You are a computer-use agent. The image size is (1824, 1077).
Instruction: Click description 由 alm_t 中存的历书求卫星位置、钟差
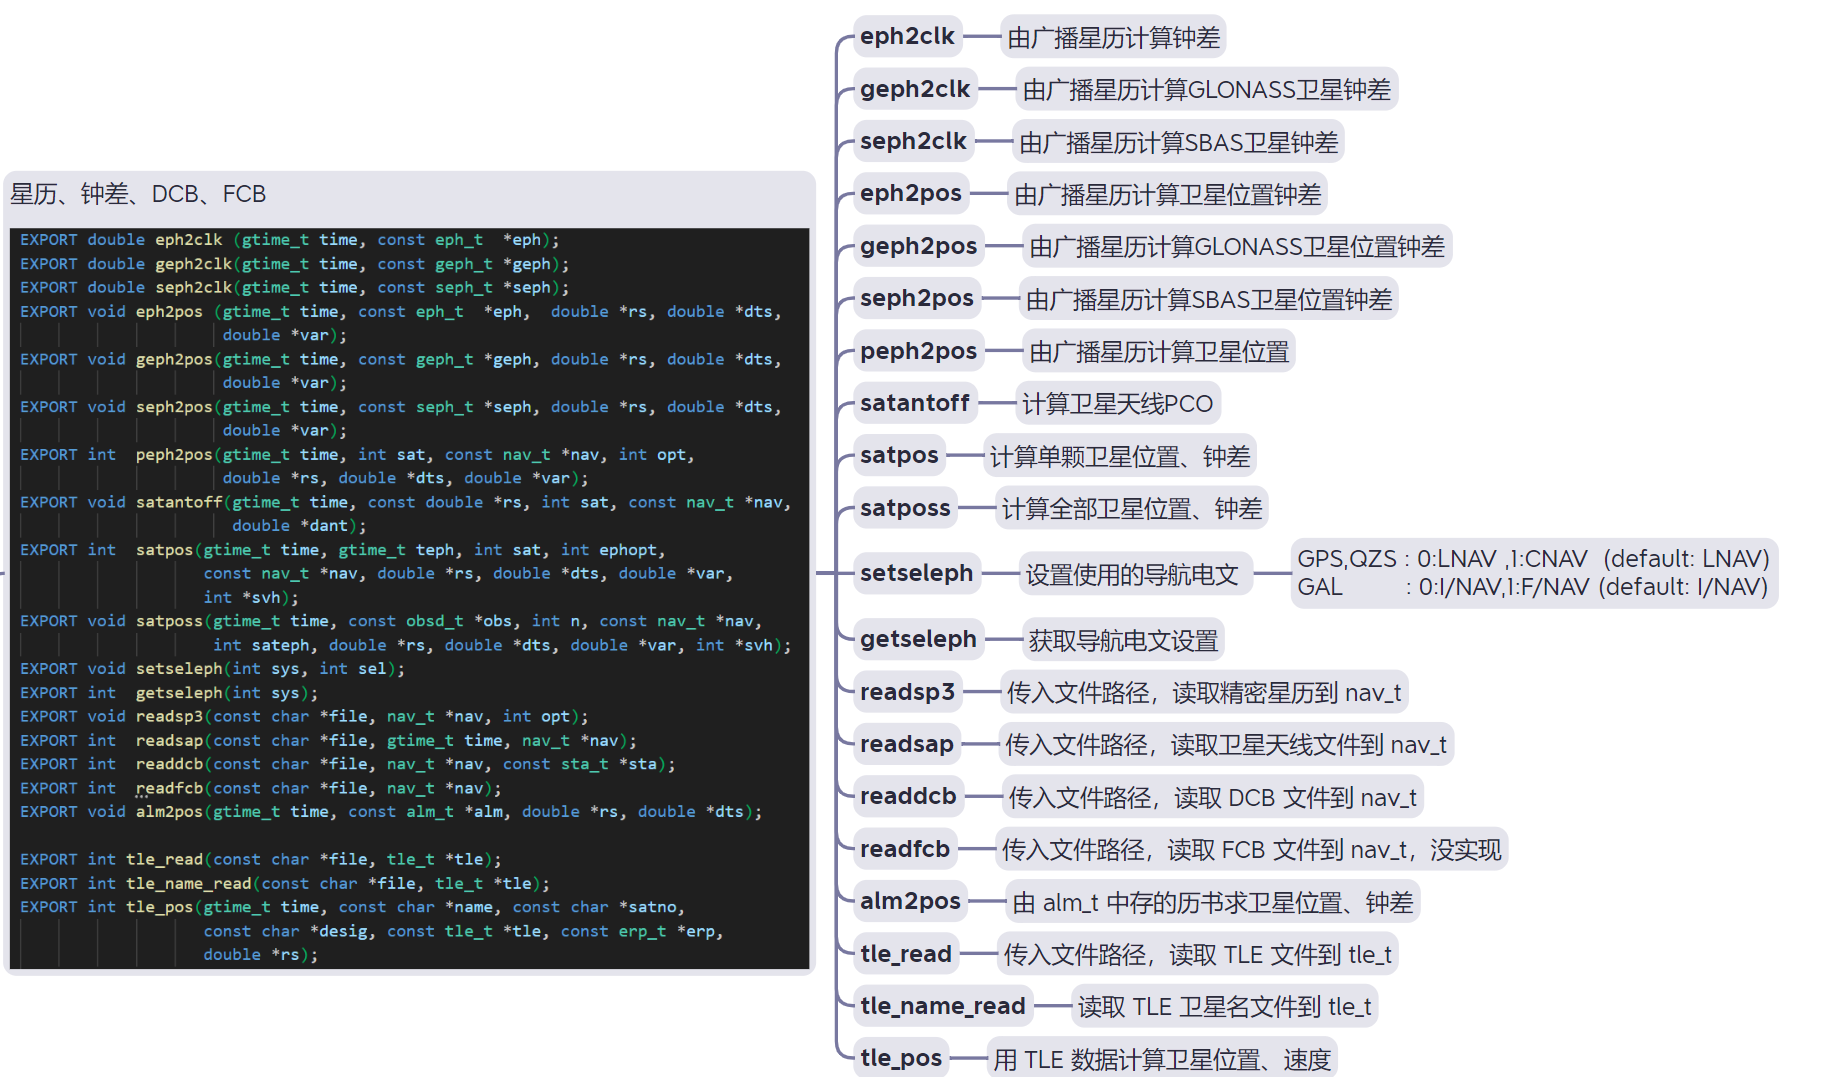coord(1212,903)
